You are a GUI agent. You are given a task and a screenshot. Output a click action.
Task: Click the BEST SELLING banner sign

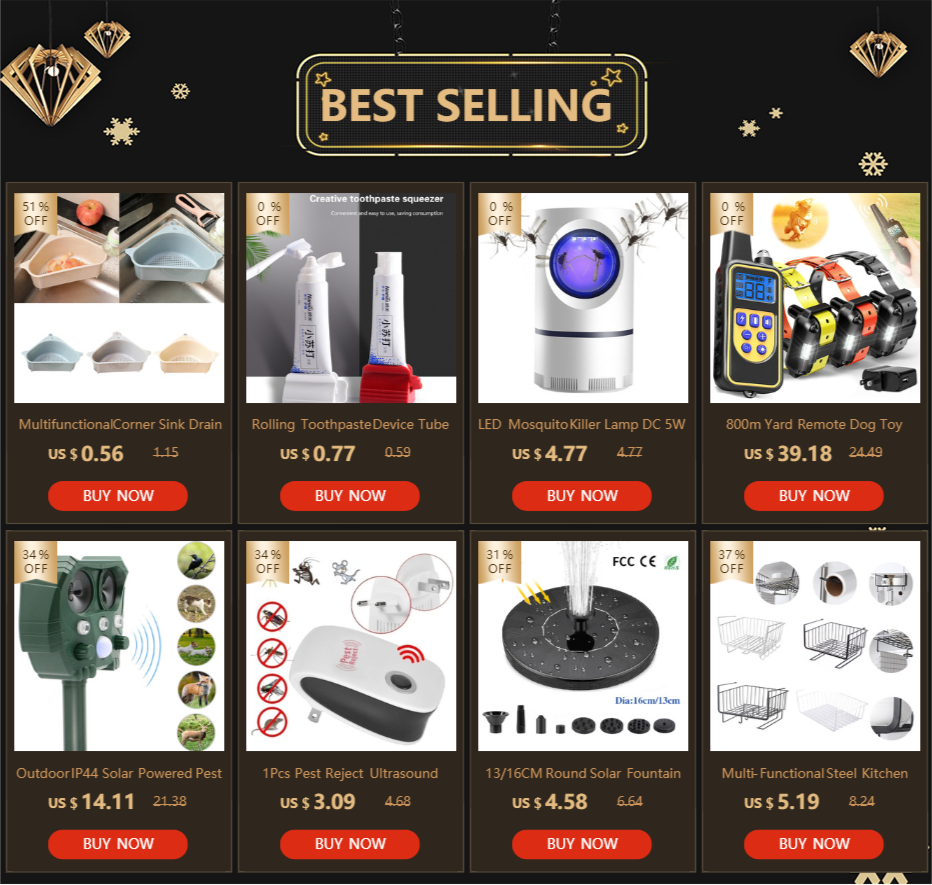click(471, 105)
